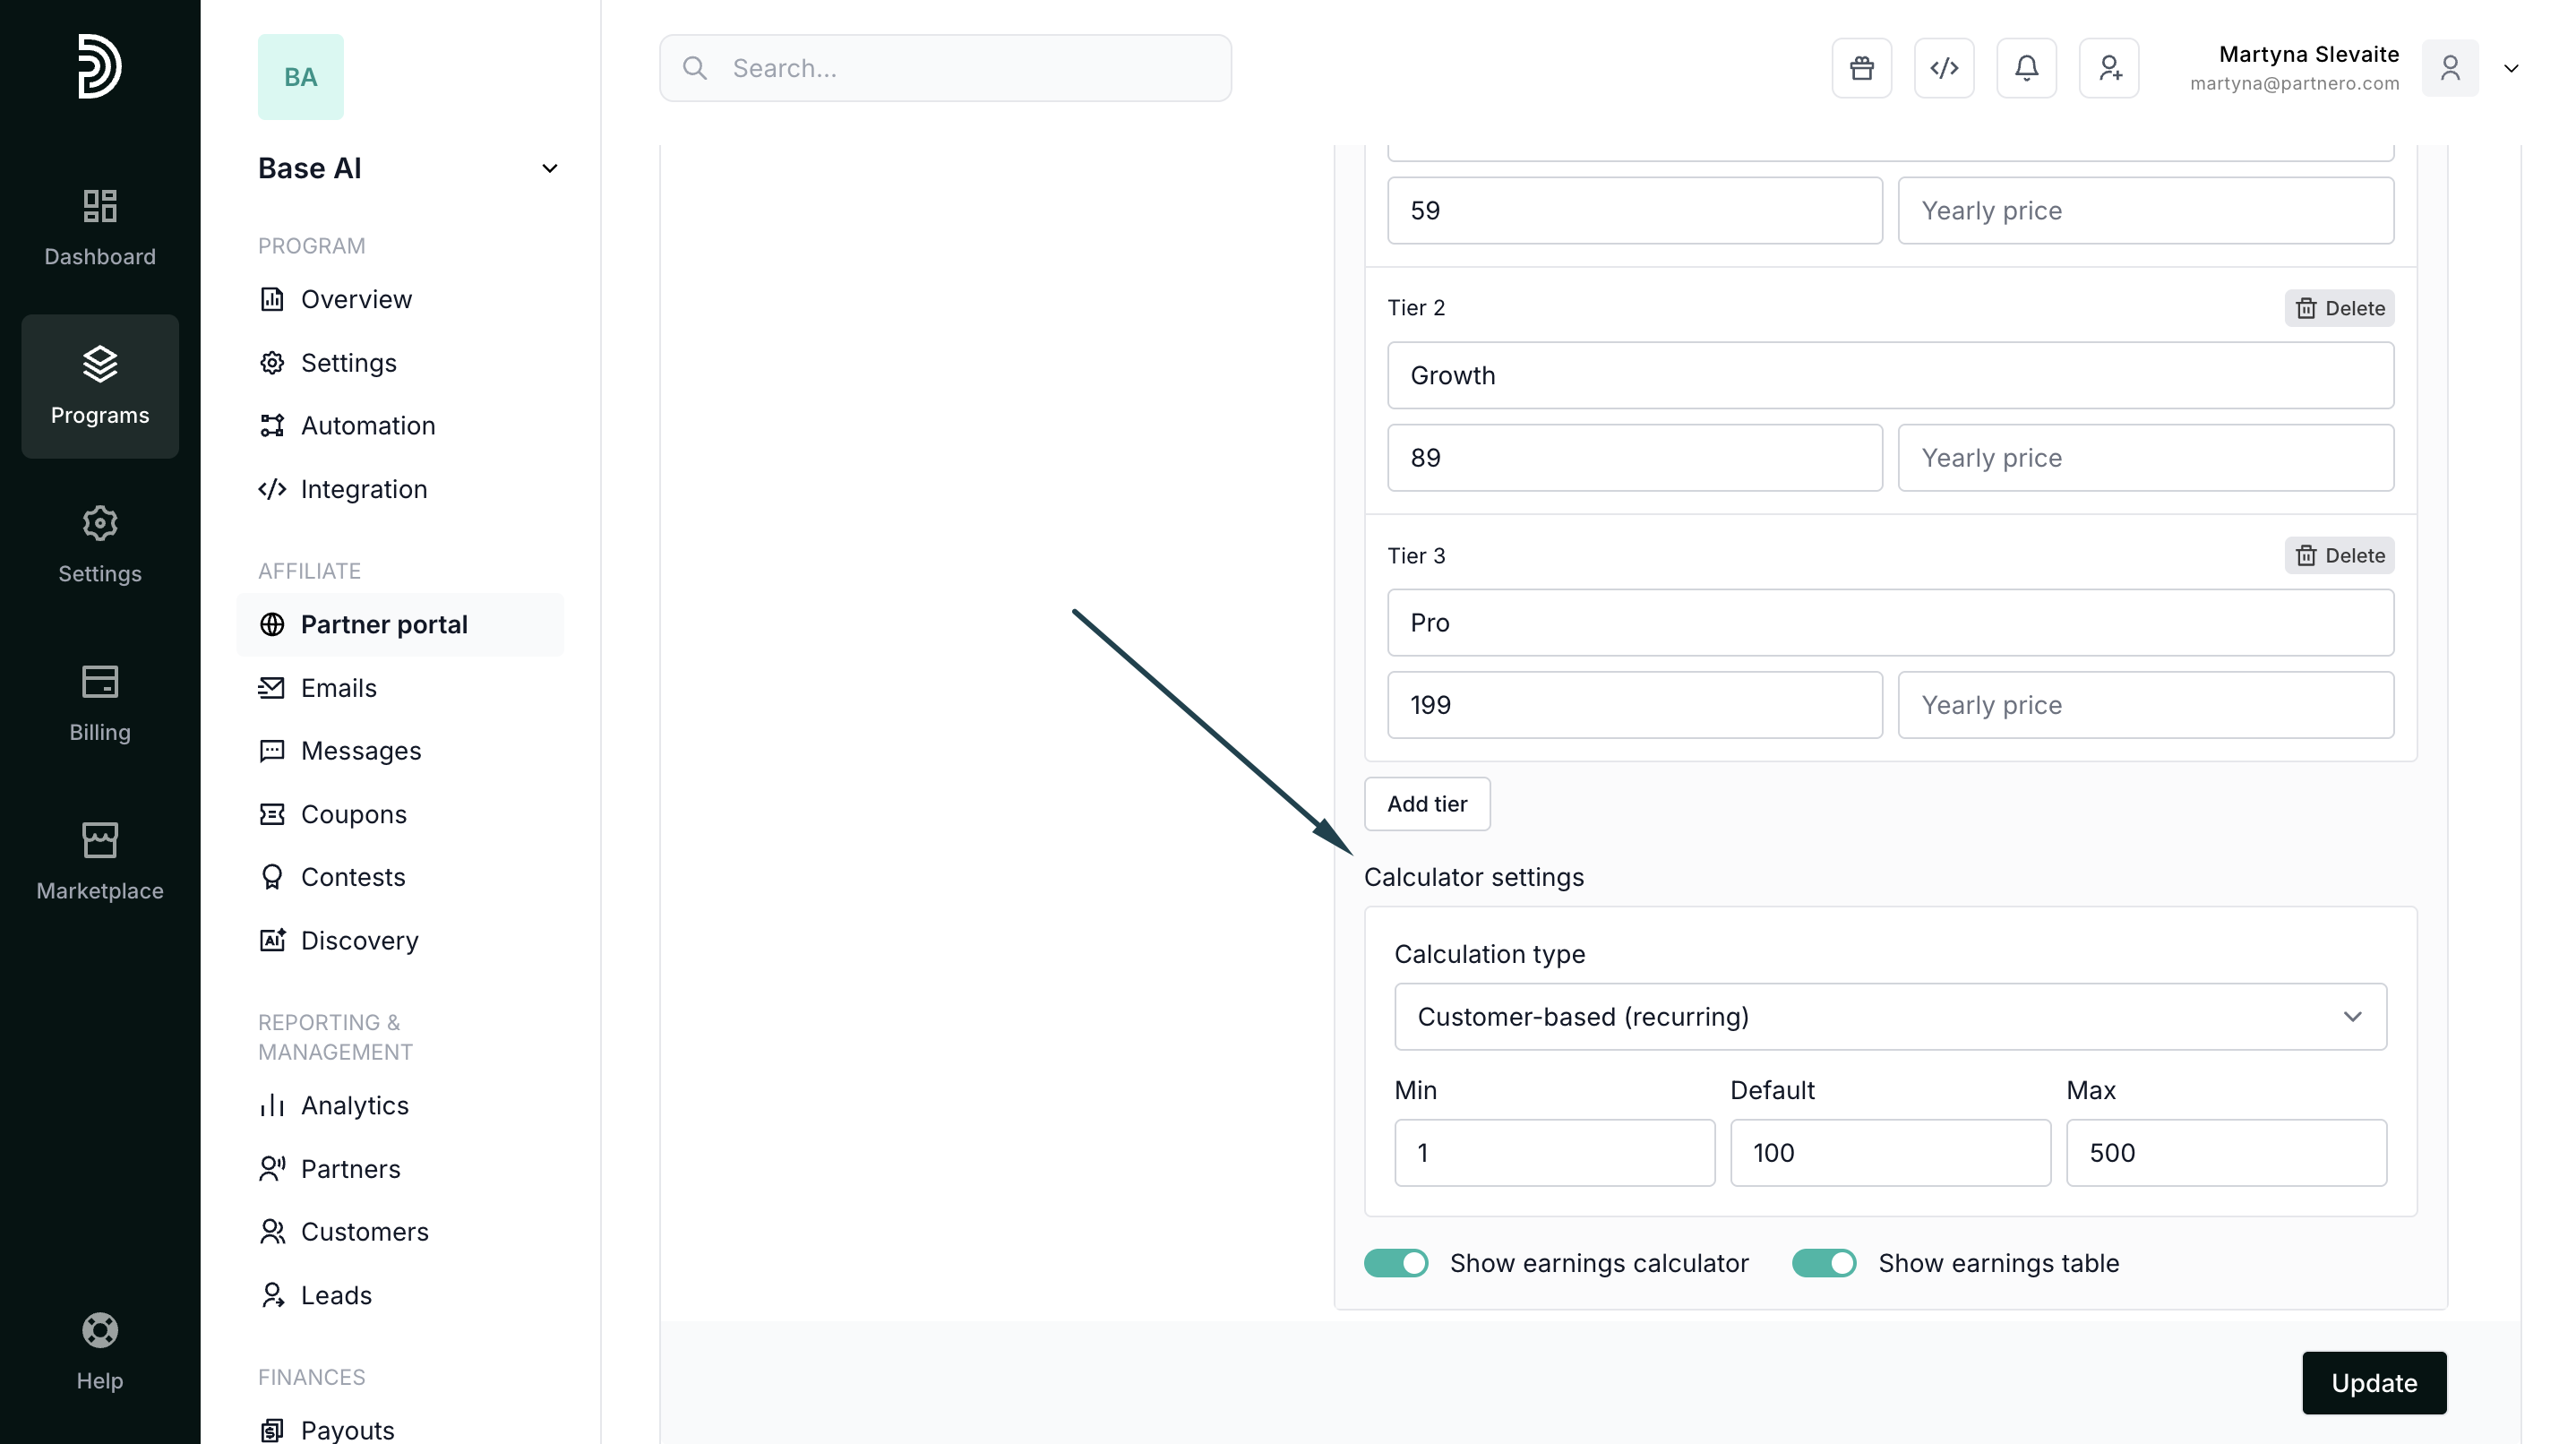Image resolution: width=2576 pixels, height=1444 pixels.
Task: Disable Show earnings table switch
Action: coord(1823,1263)
